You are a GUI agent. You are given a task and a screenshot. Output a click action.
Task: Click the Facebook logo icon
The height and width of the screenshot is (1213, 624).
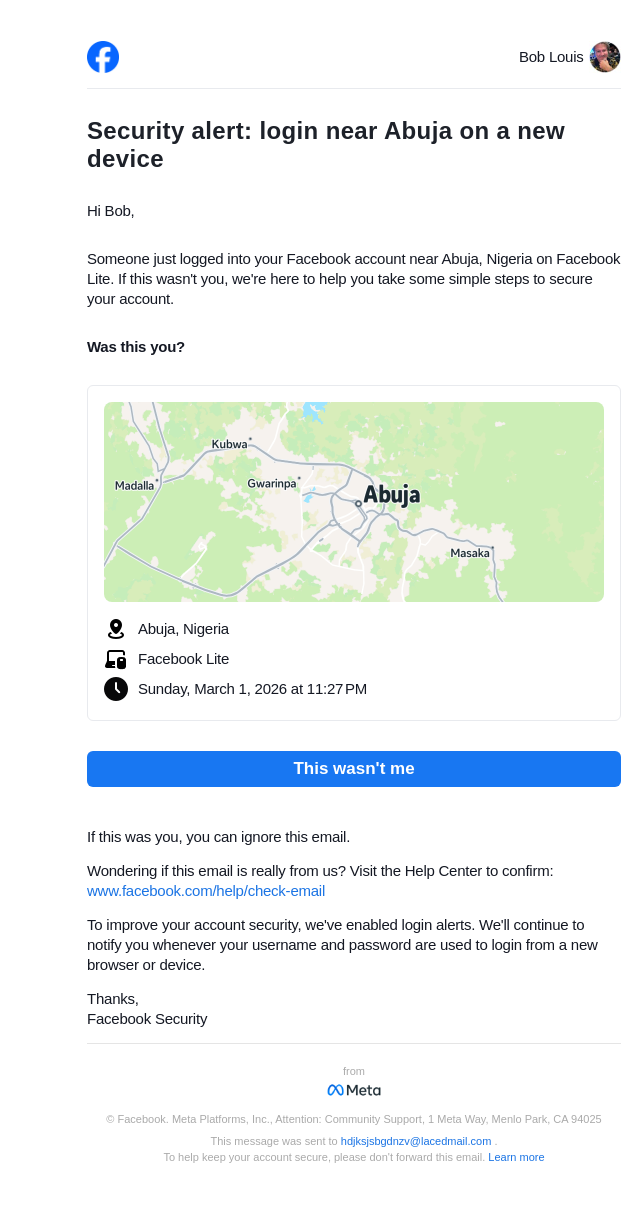[103, 57]
